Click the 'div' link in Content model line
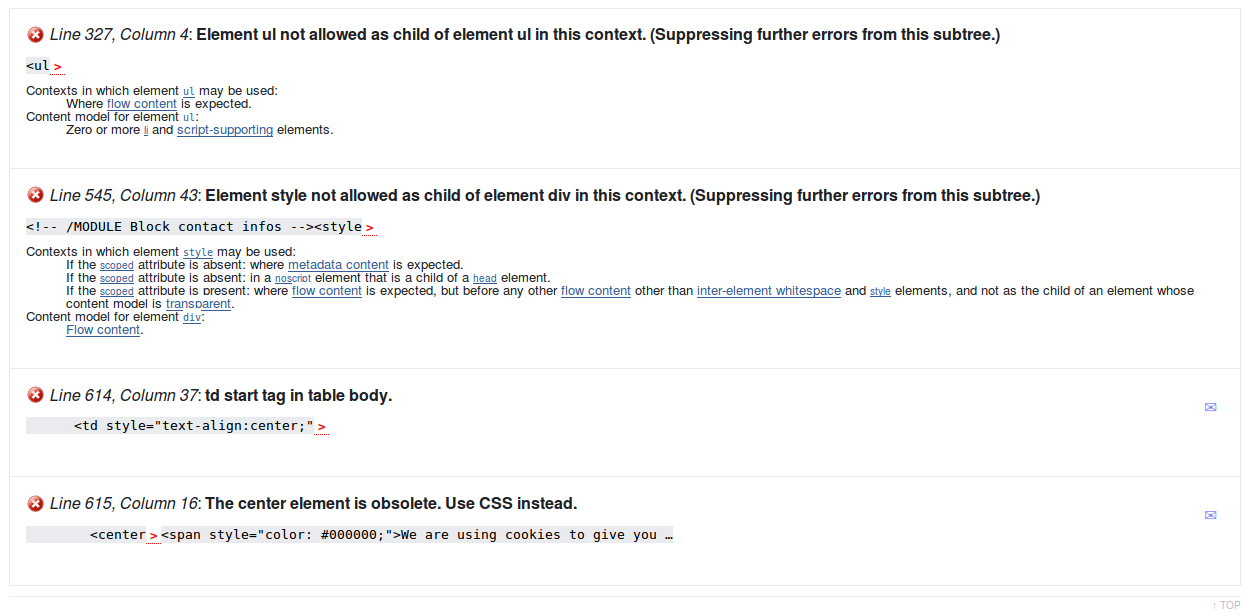Image resolution: width=1247 pixels, height=614 pixels. (191, 317)
